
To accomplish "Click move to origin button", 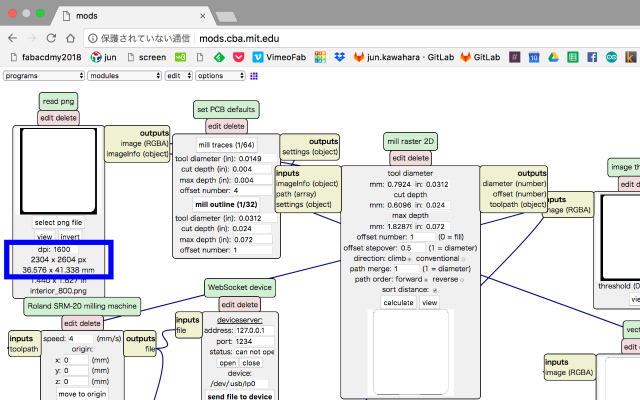I will [x=82, y=394].
